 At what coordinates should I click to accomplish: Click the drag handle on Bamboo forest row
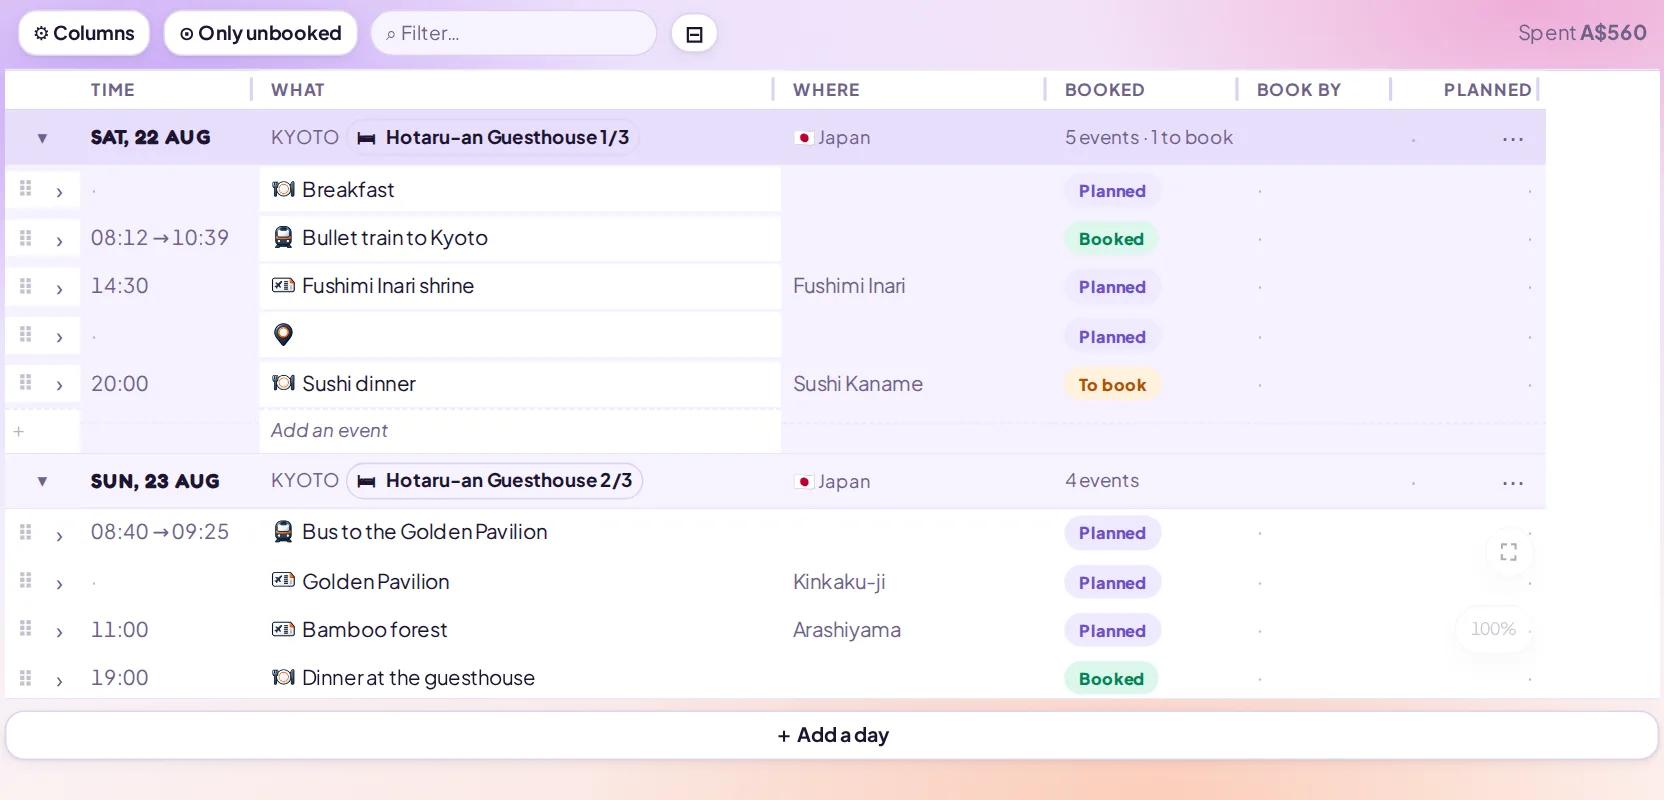[26, 629]
